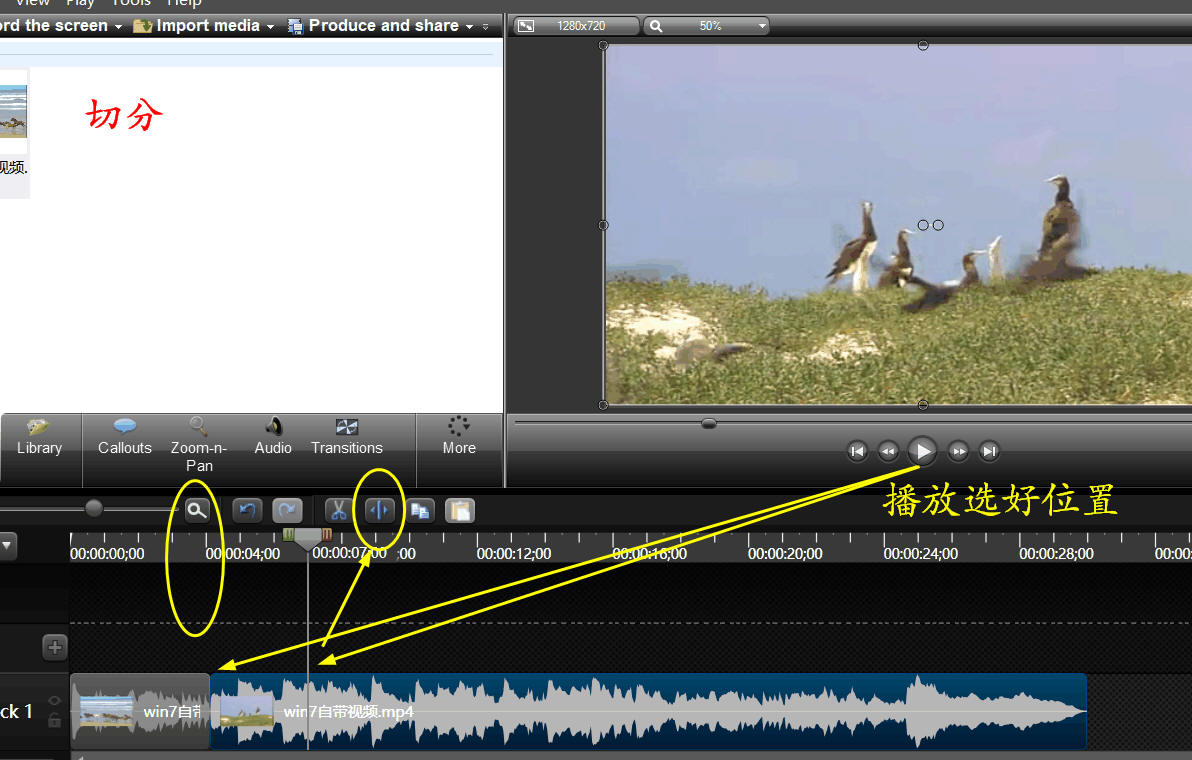Screen dimensions: 1192x760
Task: Switch to the Callouts tab
Action: click(x=125, y=439)
